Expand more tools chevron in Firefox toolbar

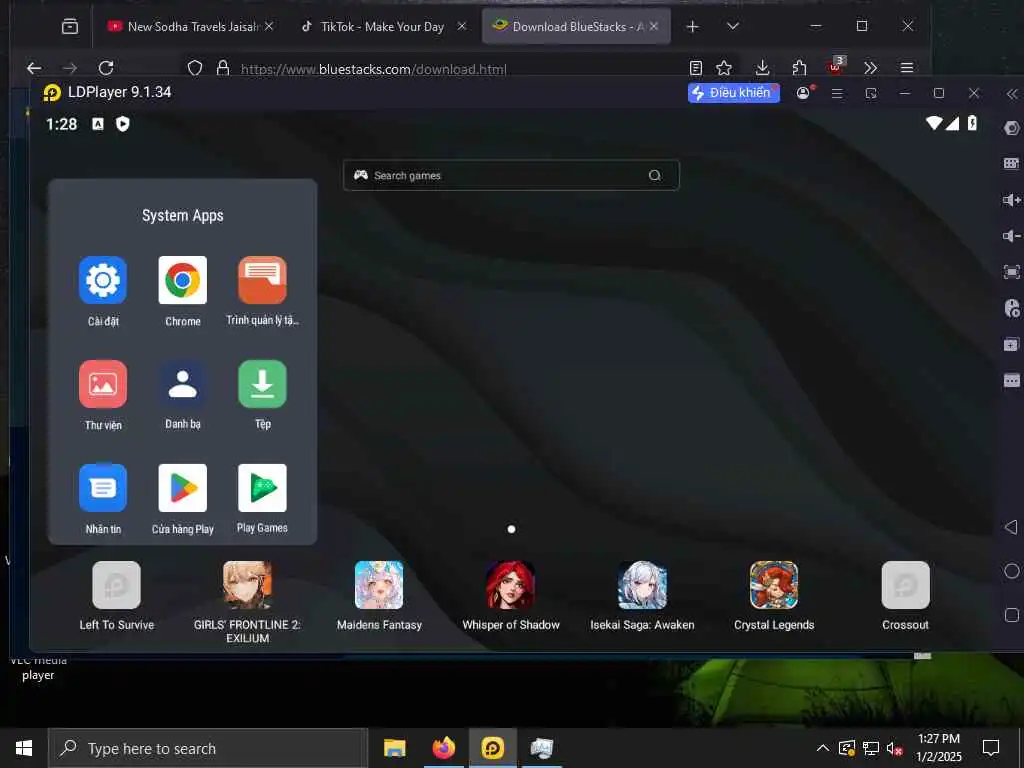coord(871,68)
